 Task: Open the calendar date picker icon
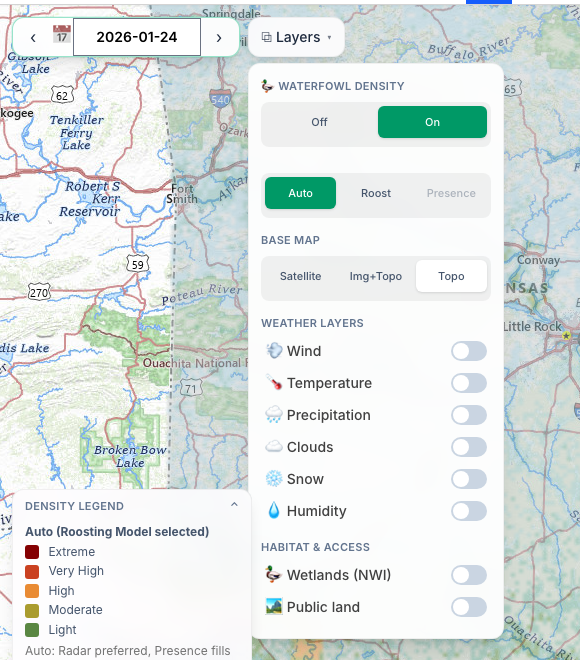(x=62, y=34)
